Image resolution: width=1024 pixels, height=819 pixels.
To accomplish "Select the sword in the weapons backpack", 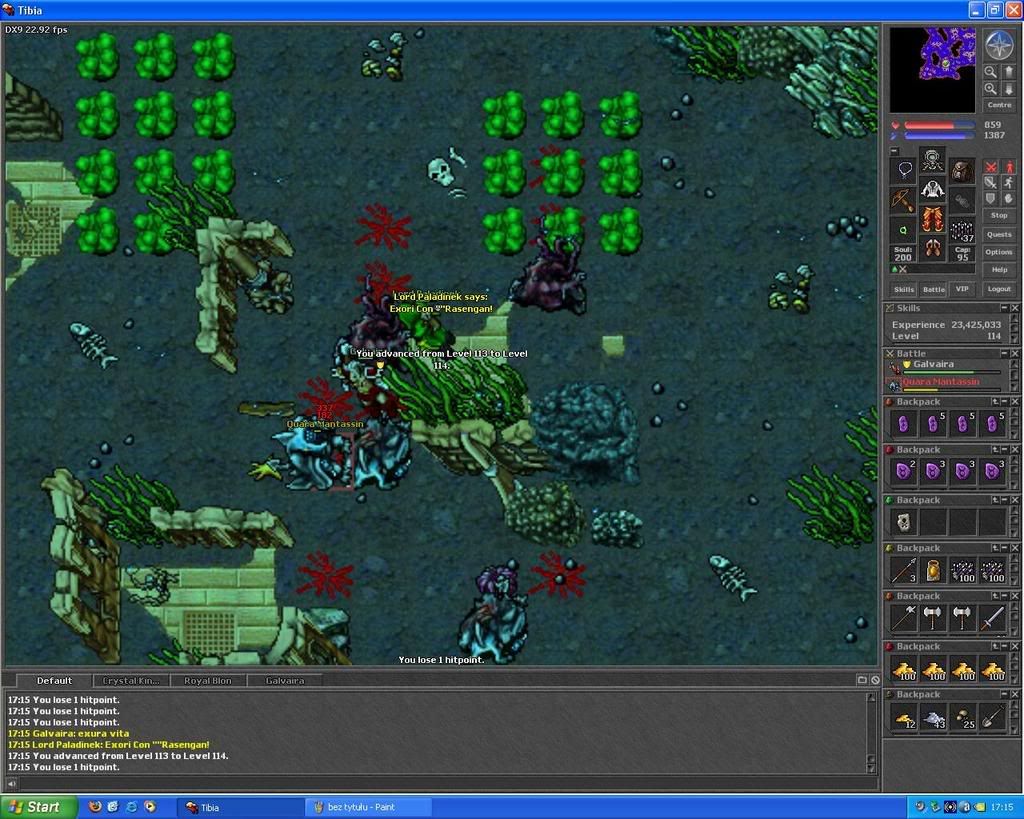I will click(993, 618).
